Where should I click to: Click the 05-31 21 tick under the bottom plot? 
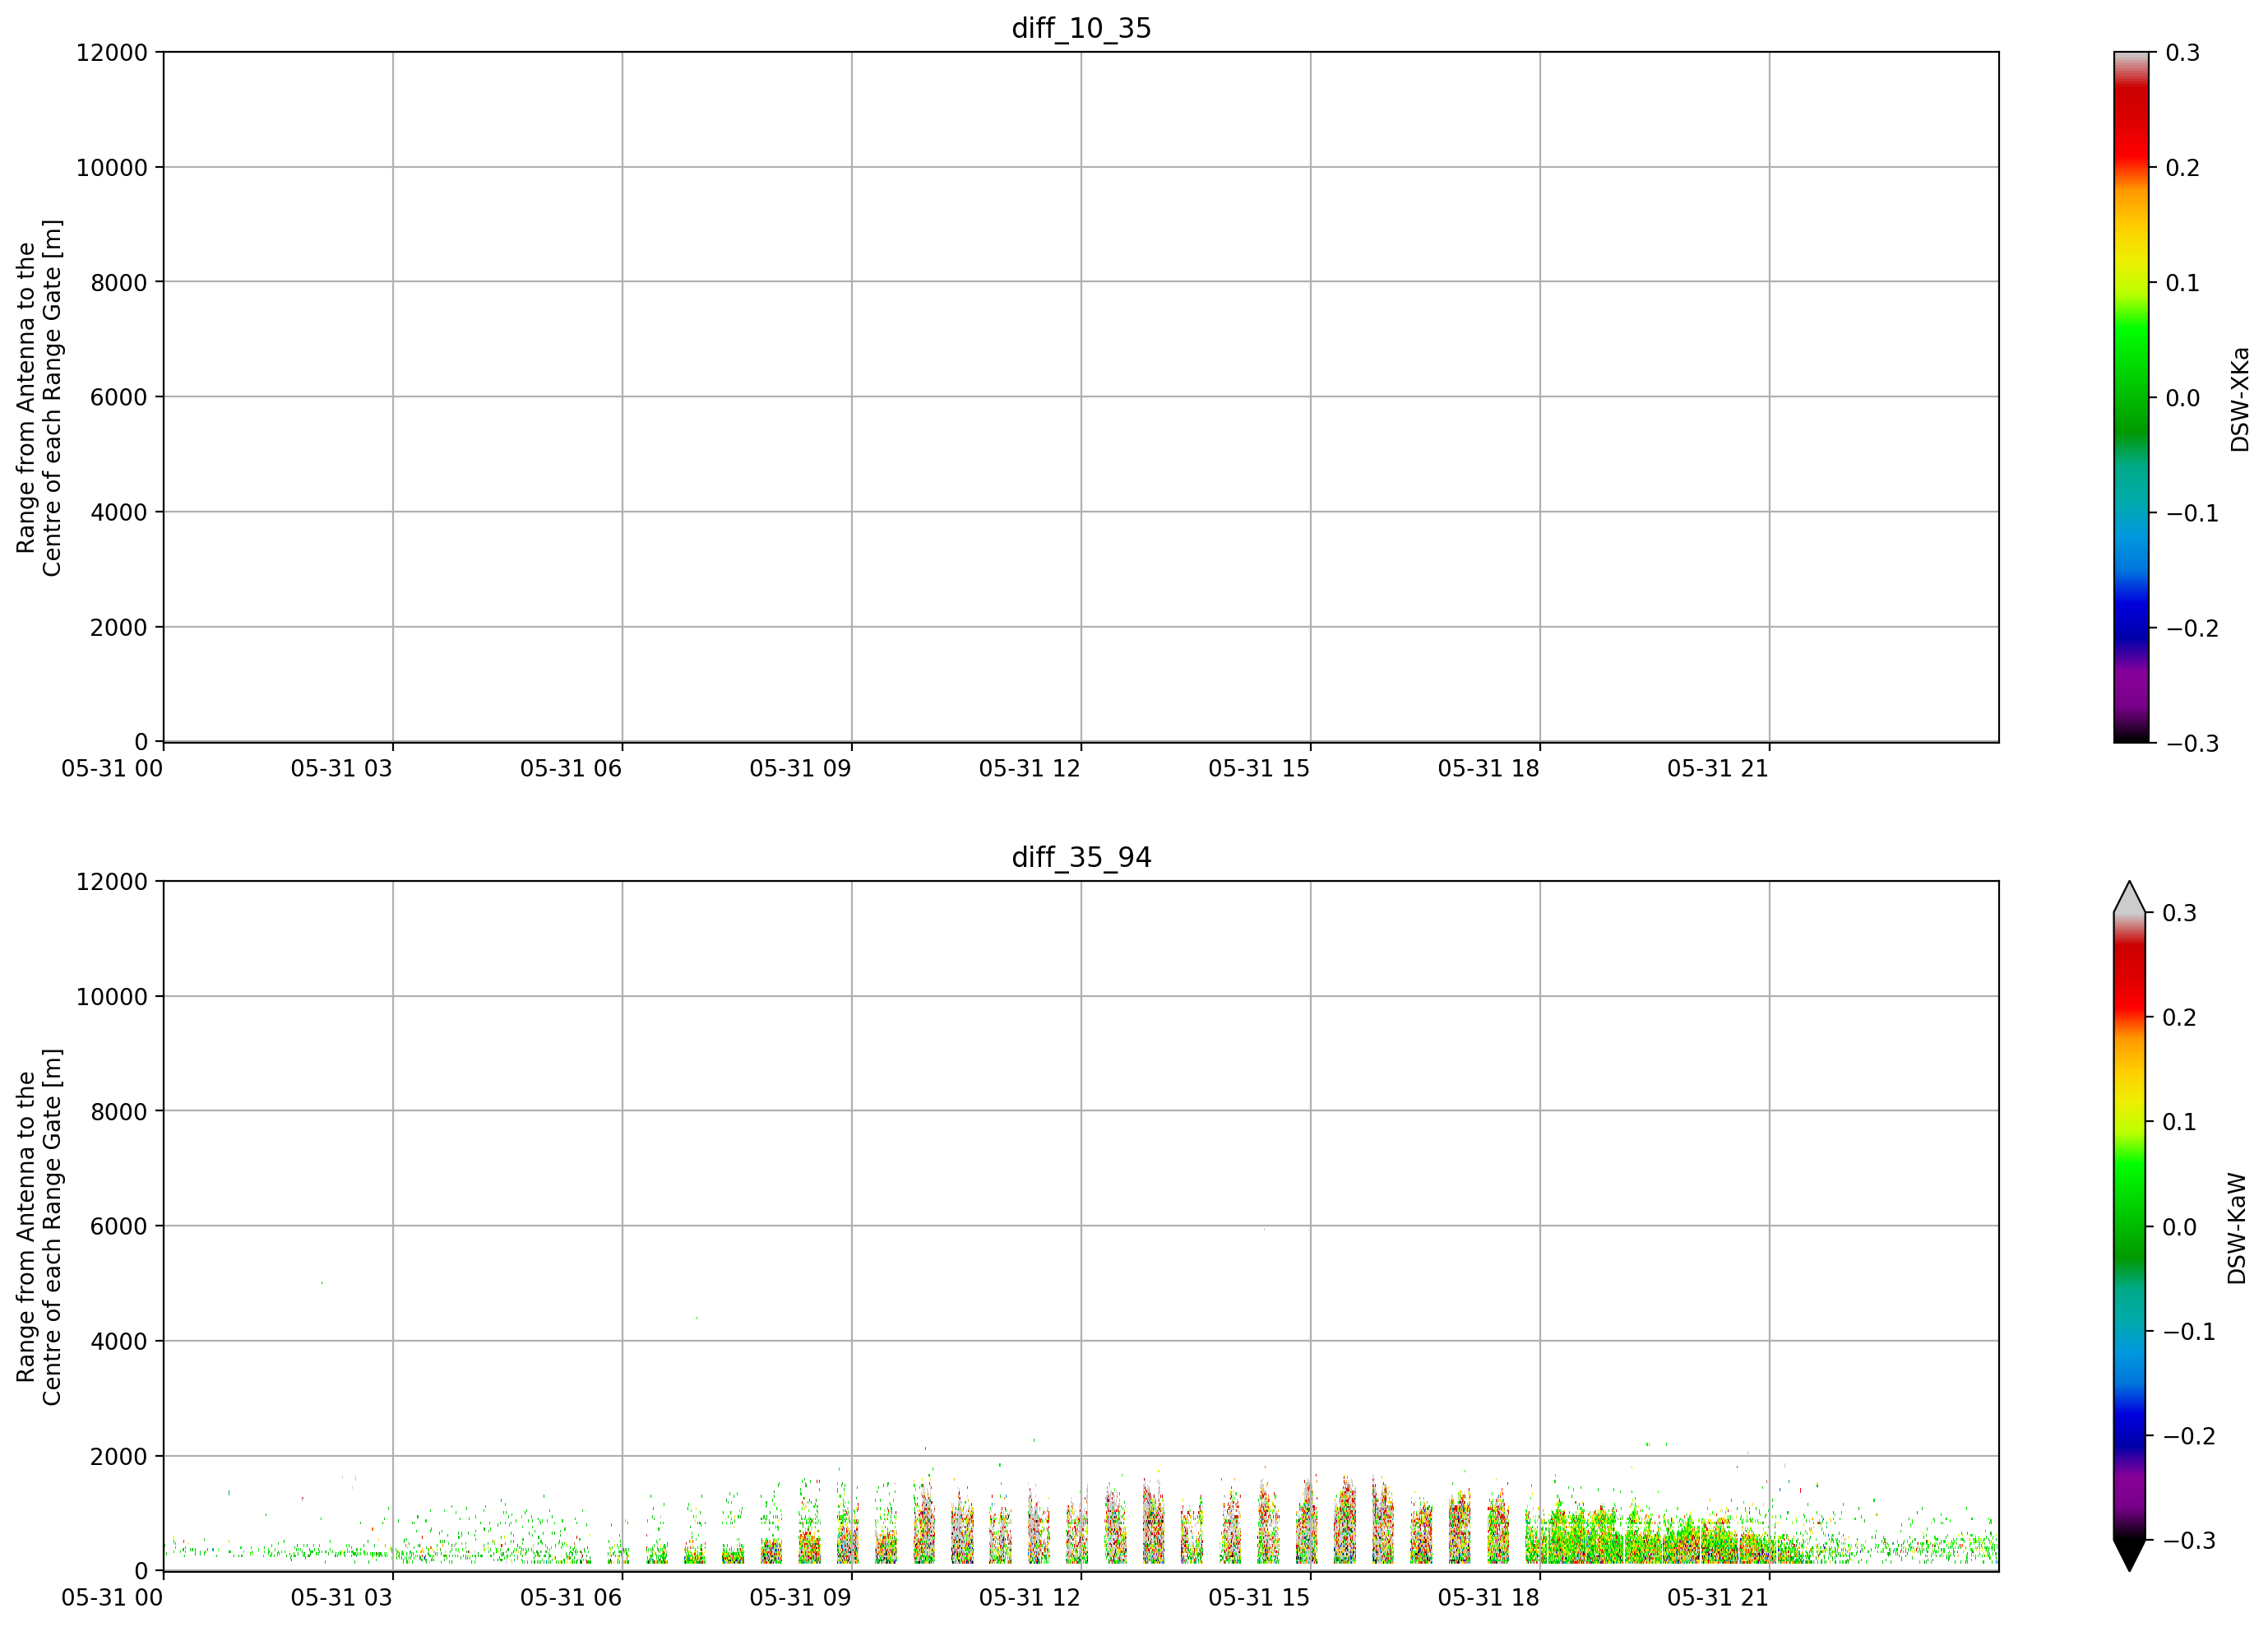click(1718, 1598)
